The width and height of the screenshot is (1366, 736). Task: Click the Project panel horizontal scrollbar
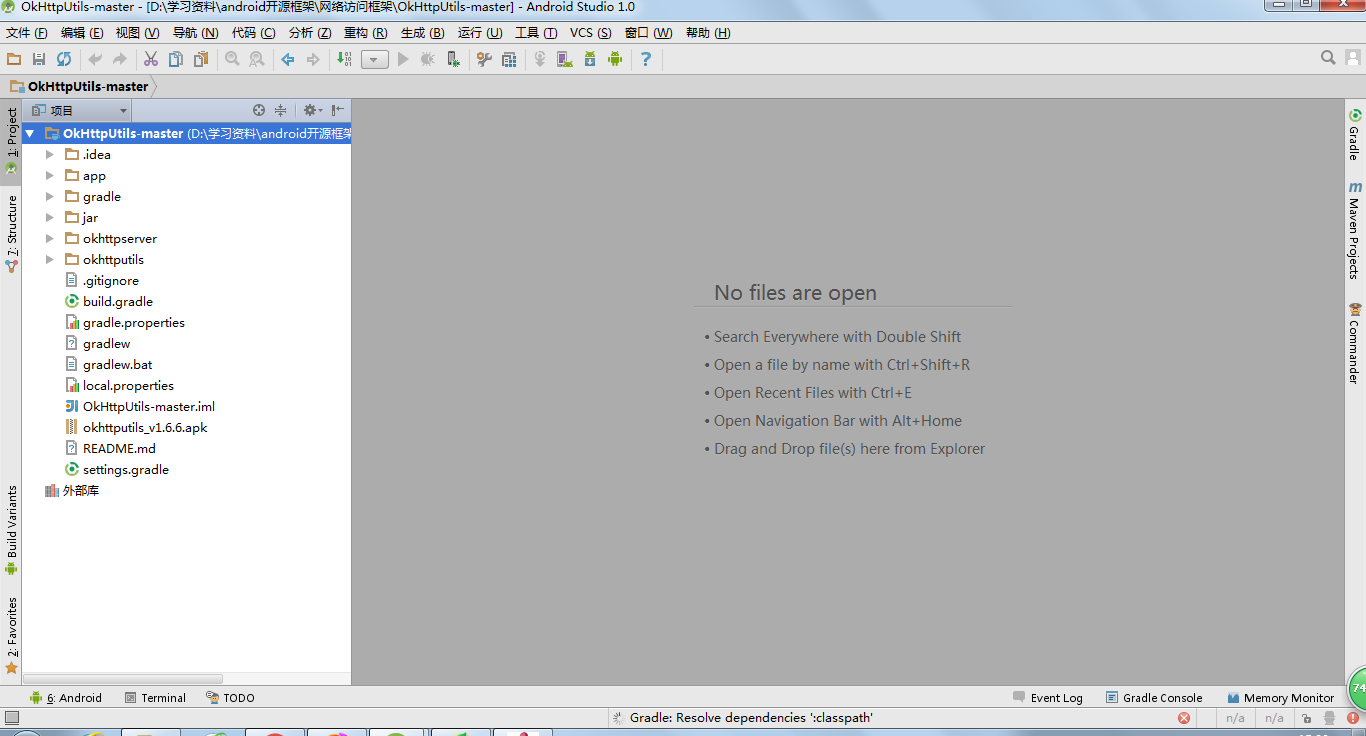point(124,678)
